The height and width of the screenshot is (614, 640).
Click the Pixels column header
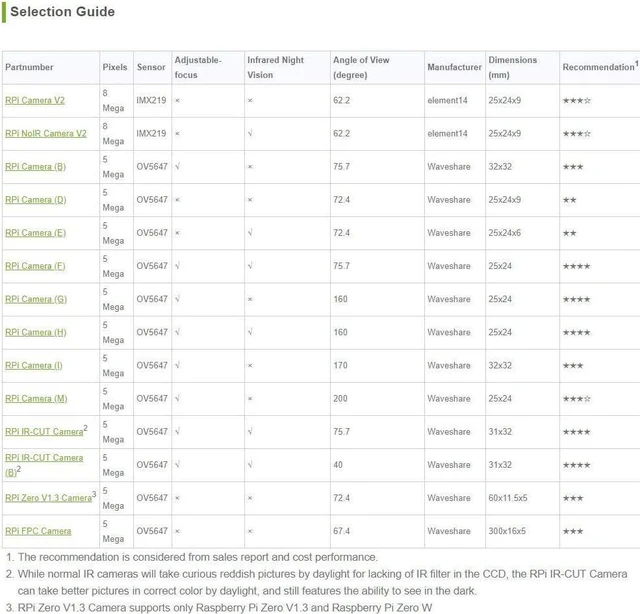[115, 67]
